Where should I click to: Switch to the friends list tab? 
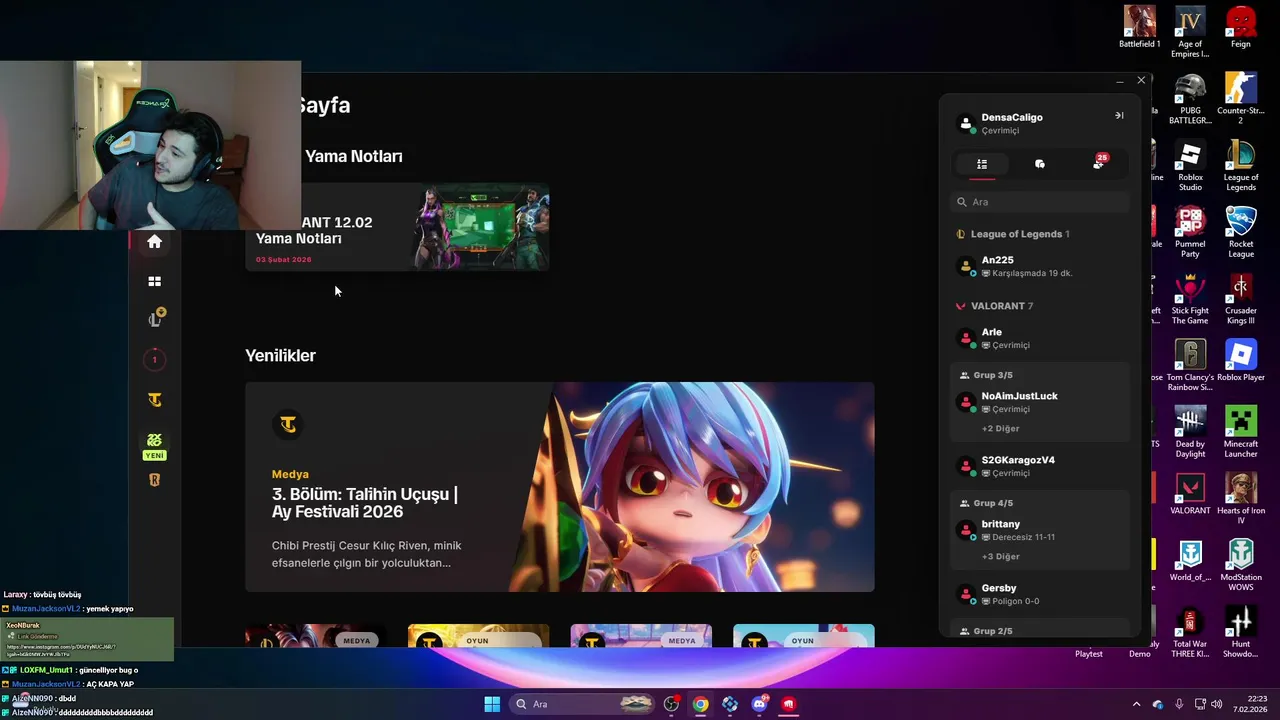pyautogui.click(x=982, y=164)
